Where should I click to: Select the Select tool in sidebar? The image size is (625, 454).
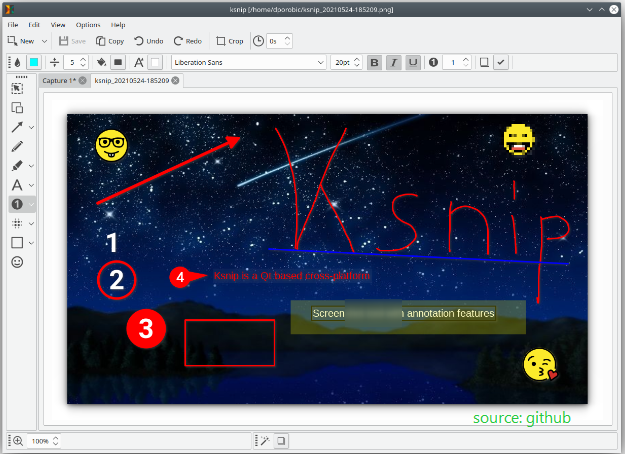[17, 88]
